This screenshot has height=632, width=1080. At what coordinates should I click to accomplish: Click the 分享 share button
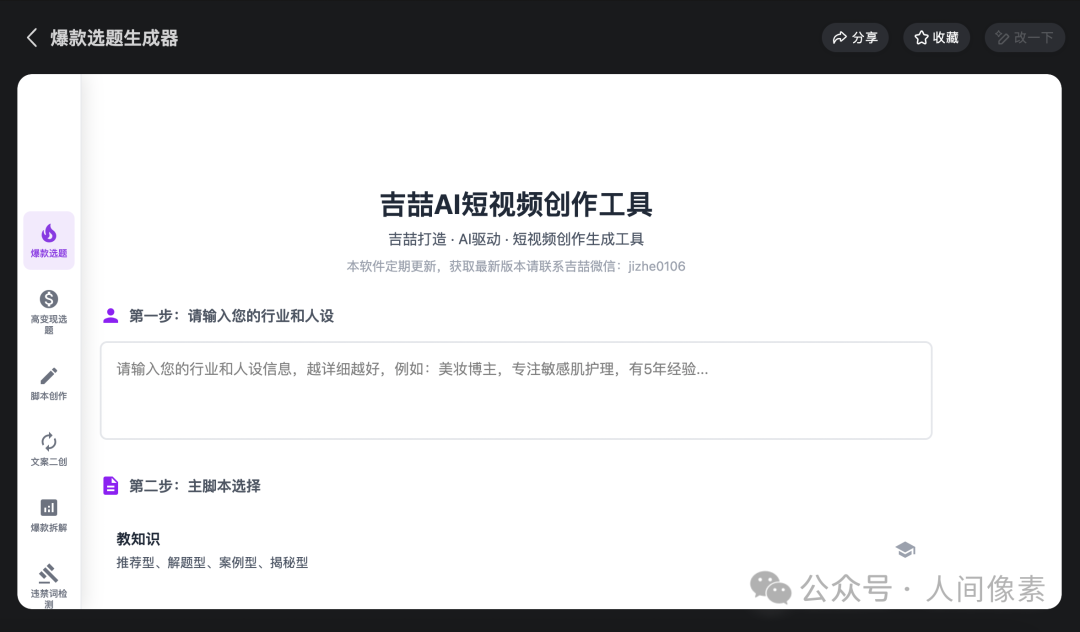coord(855,38)
